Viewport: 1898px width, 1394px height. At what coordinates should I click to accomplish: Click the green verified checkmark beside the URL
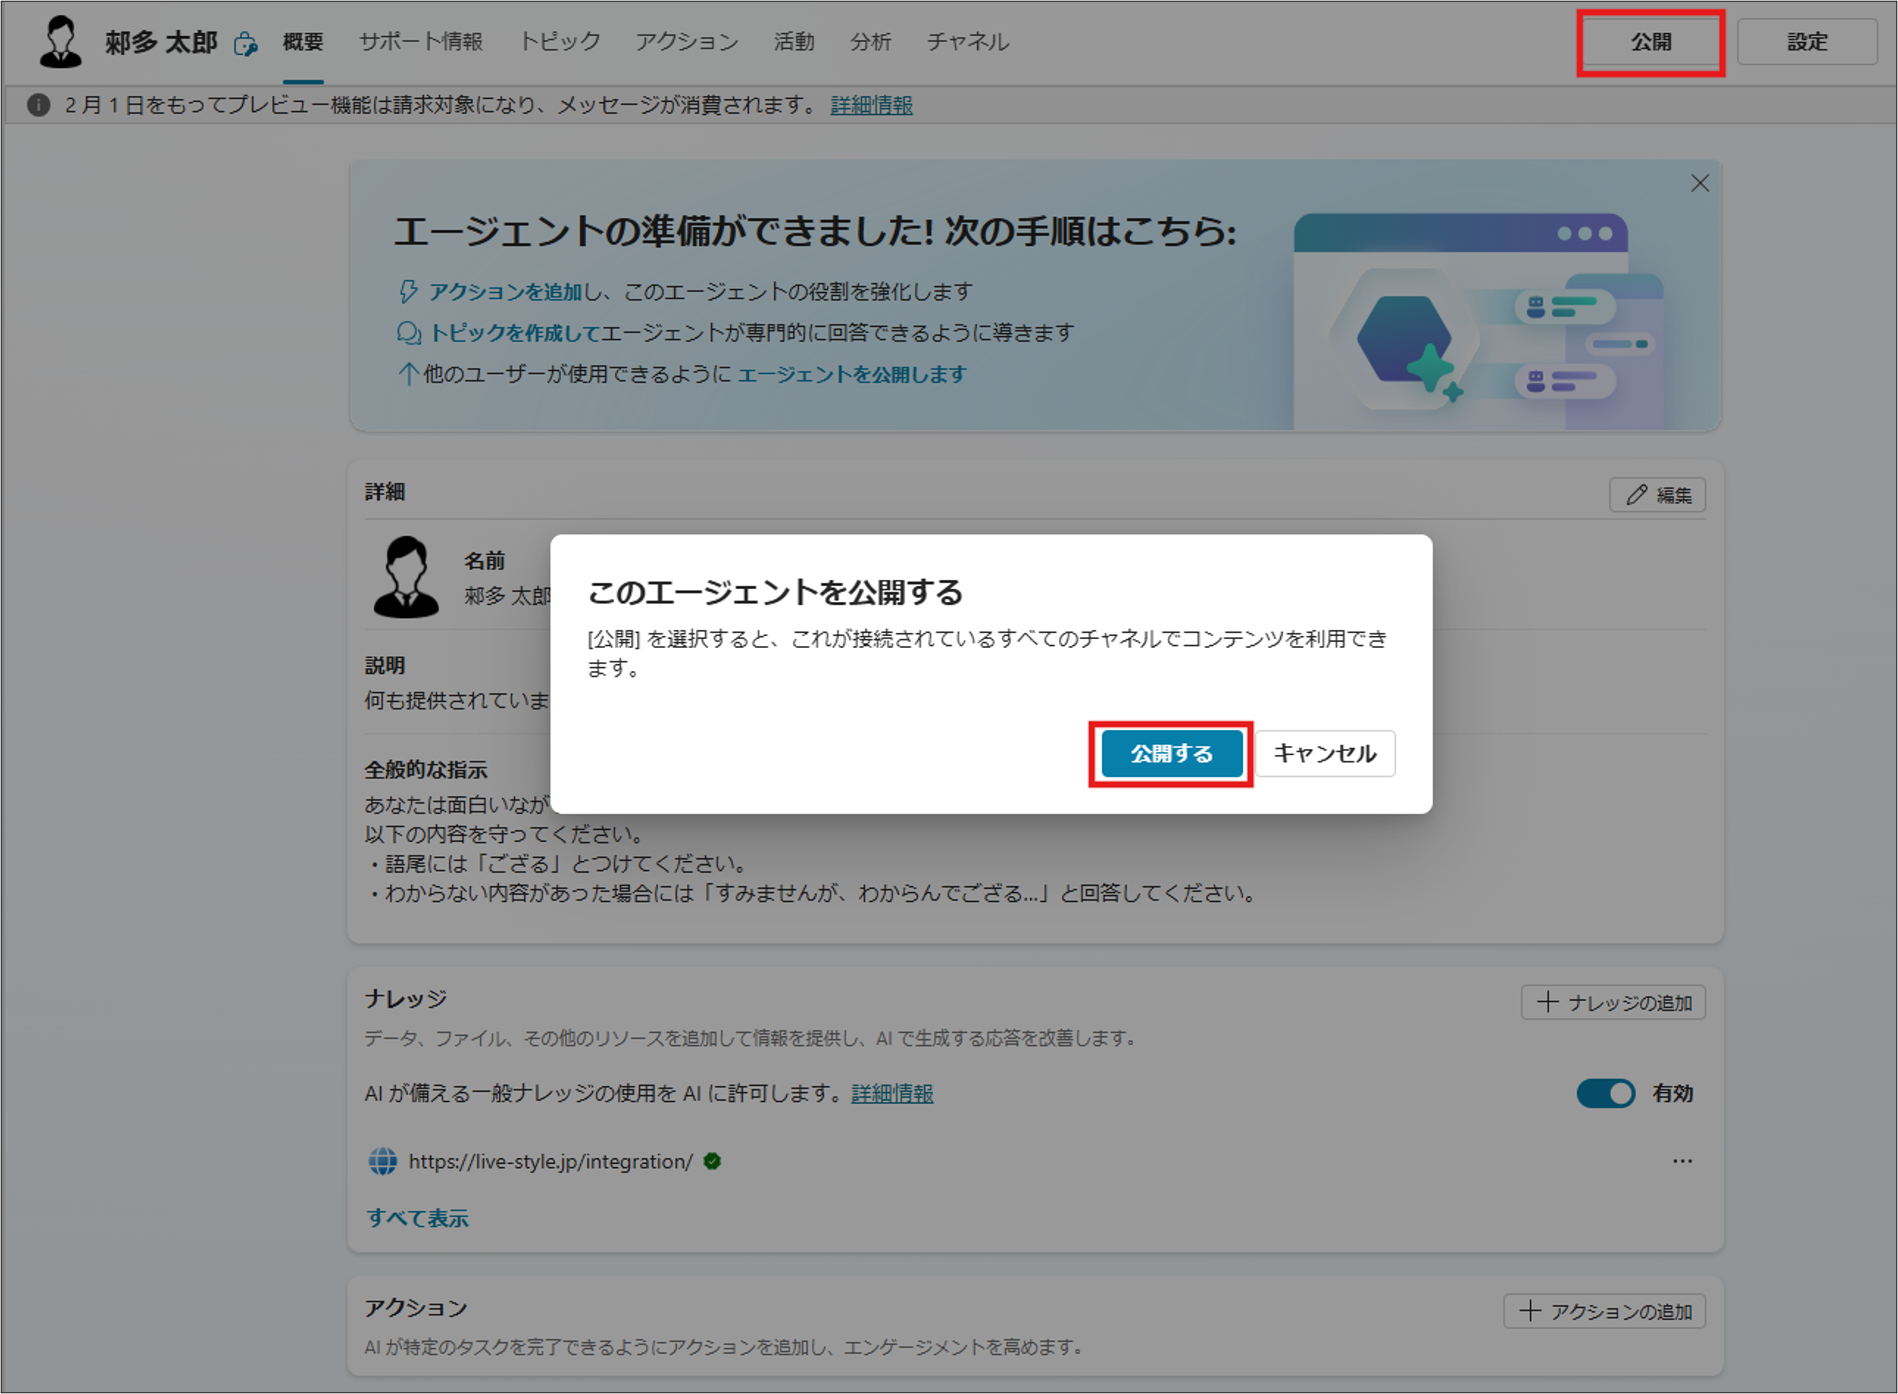pos(712,1161)
